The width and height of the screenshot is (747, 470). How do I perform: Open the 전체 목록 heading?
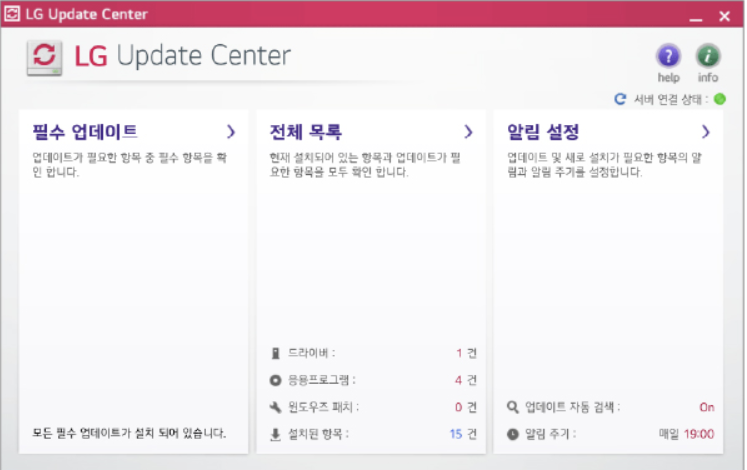[x=305, y=132]
